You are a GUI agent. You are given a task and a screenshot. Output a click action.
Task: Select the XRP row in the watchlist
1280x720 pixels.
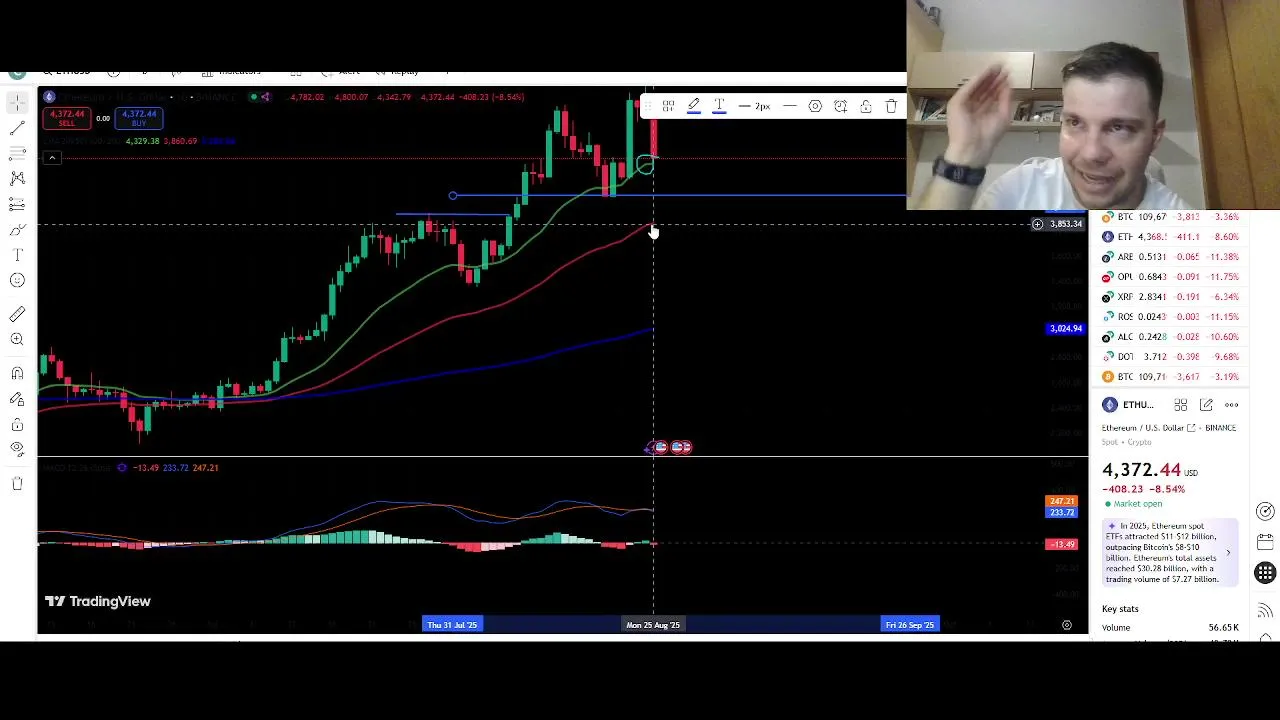(1170, 297)
